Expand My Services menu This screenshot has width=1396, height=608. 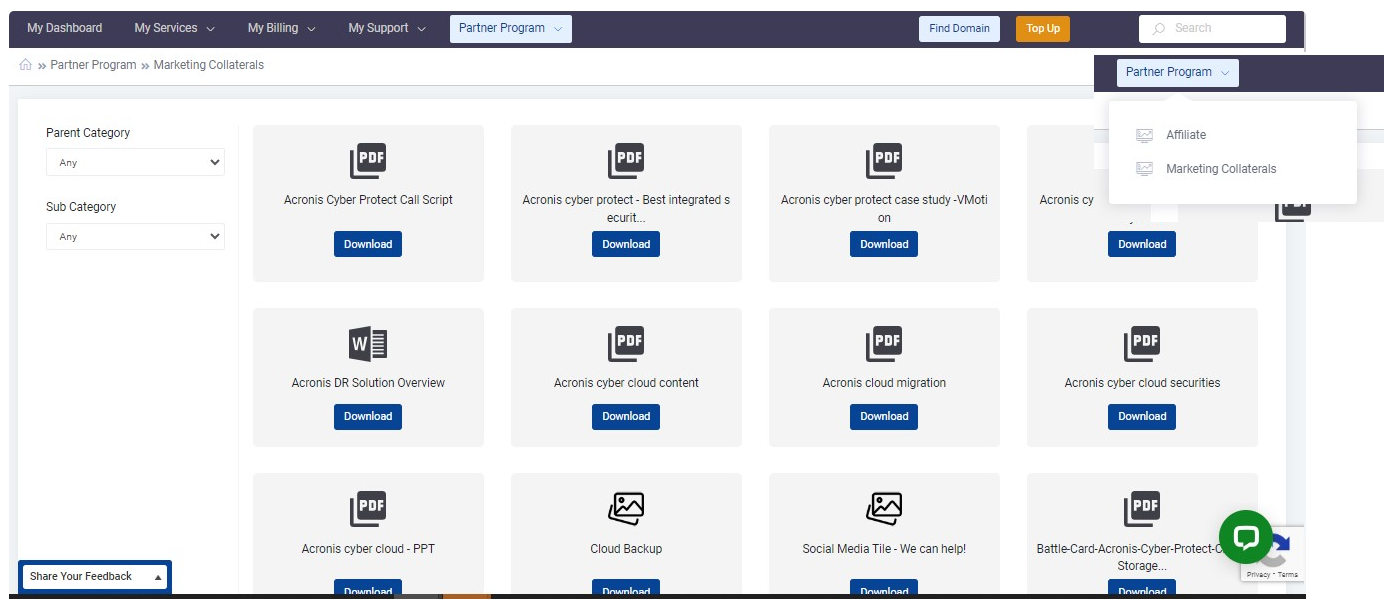(x=175, y=28)
